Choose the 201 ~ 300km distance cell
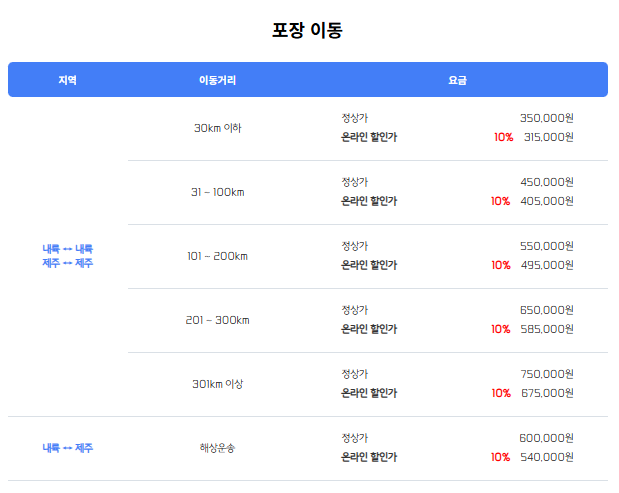The width and height of the screenshot is (619, 493). [217, 320]
